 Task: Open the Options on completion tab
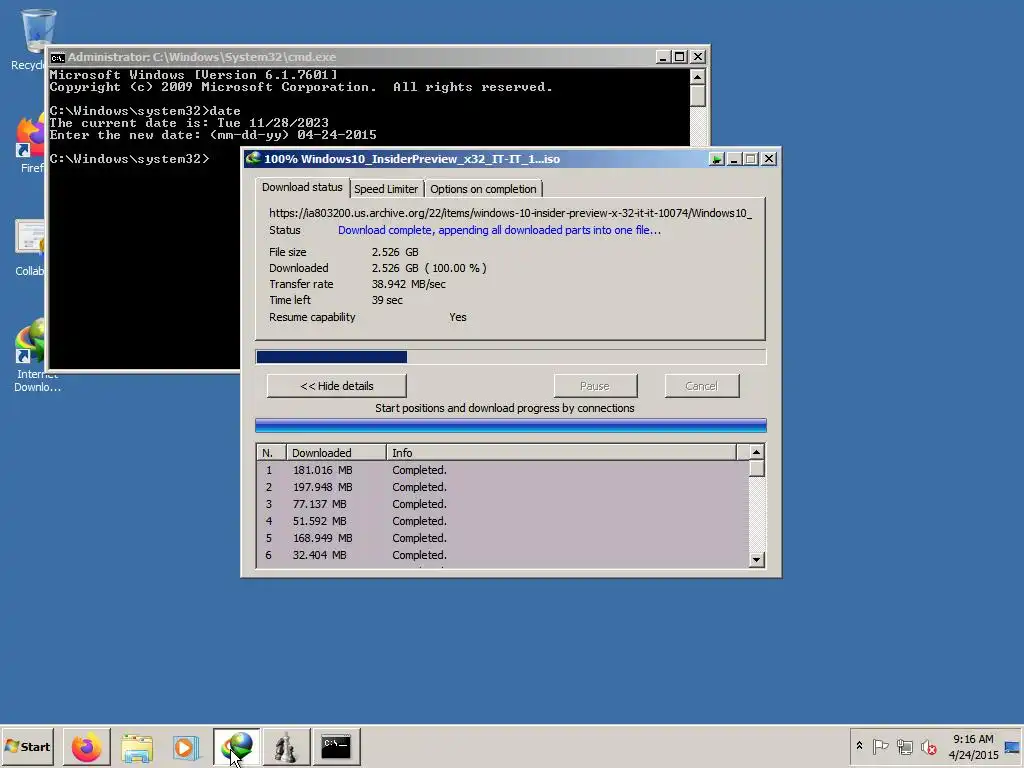483,189
